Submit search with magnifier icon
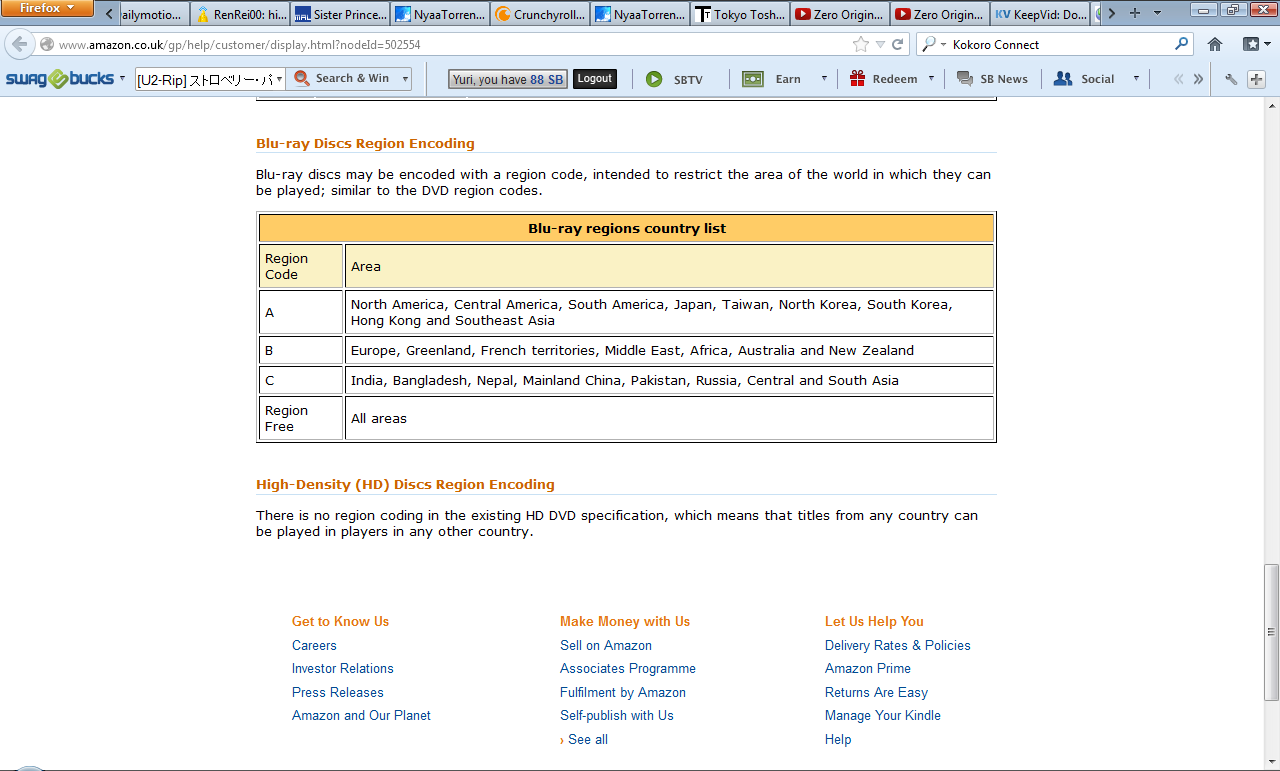 pos(1182,44)
